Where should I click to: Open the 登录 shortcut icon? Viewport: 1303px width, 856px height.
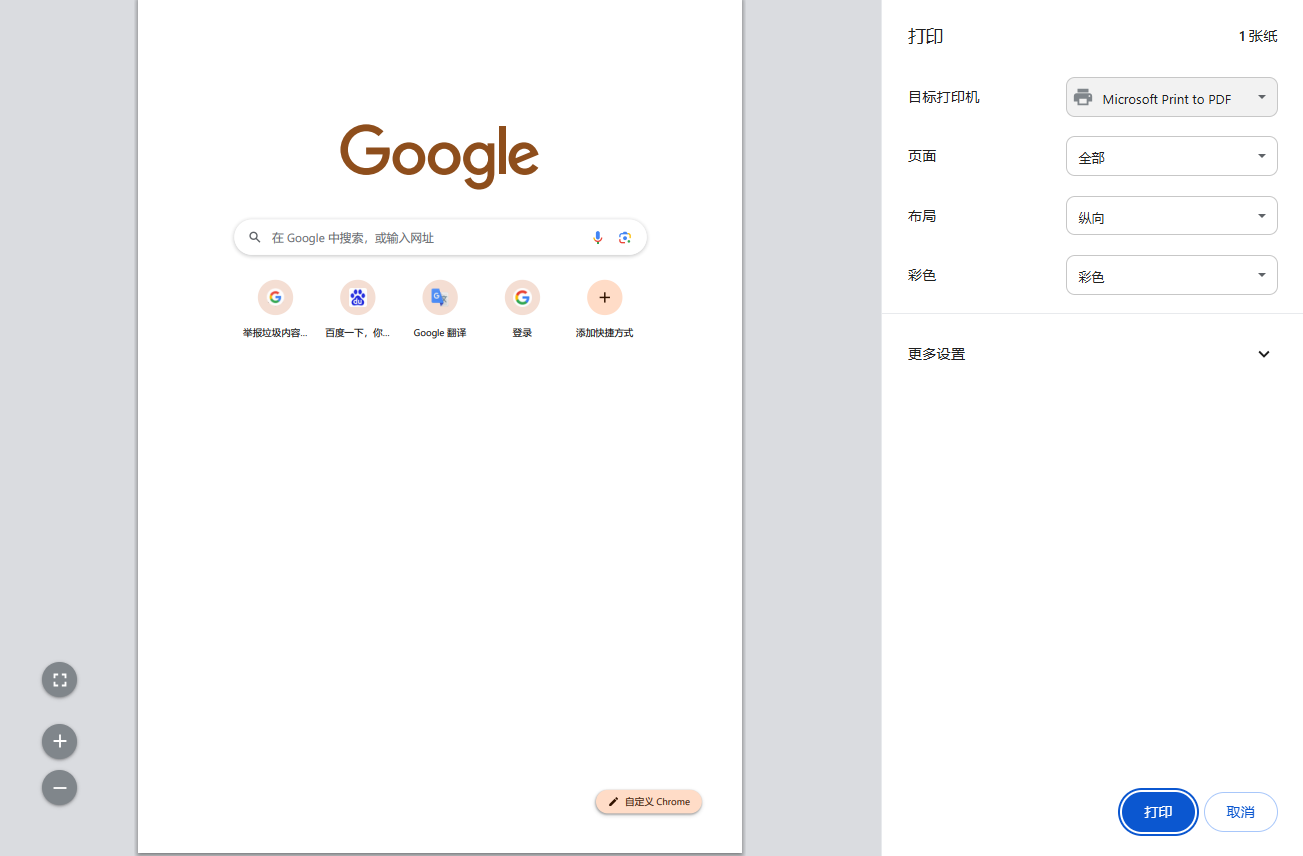point(522,297)
